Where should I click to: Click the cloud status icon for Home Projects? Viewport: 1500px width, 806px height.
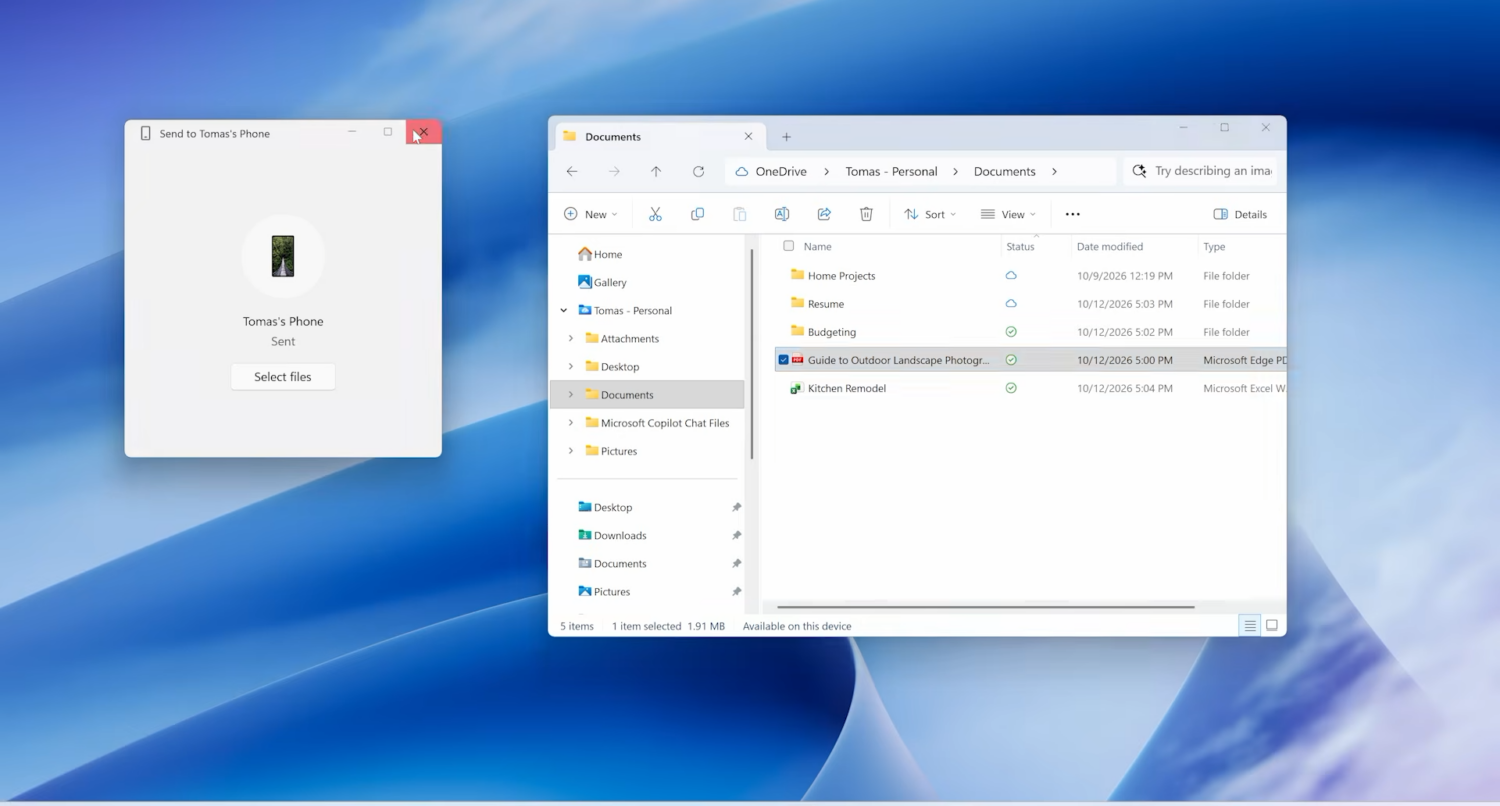click(1011, 275)
